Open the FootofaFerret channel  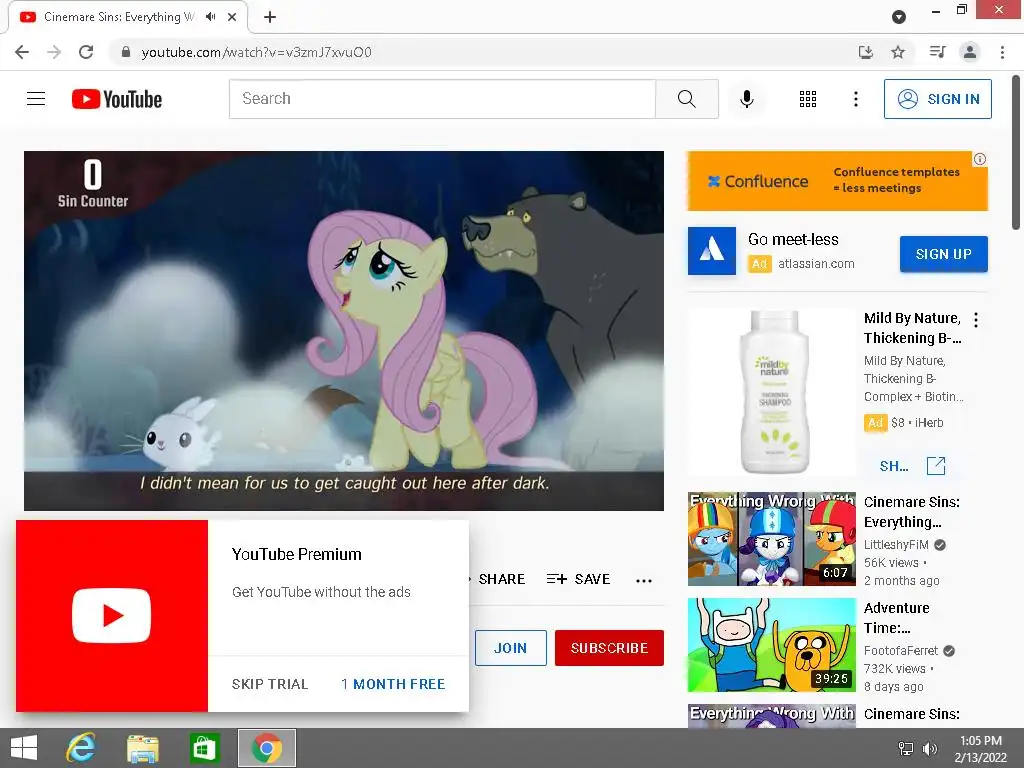point(901,650)
